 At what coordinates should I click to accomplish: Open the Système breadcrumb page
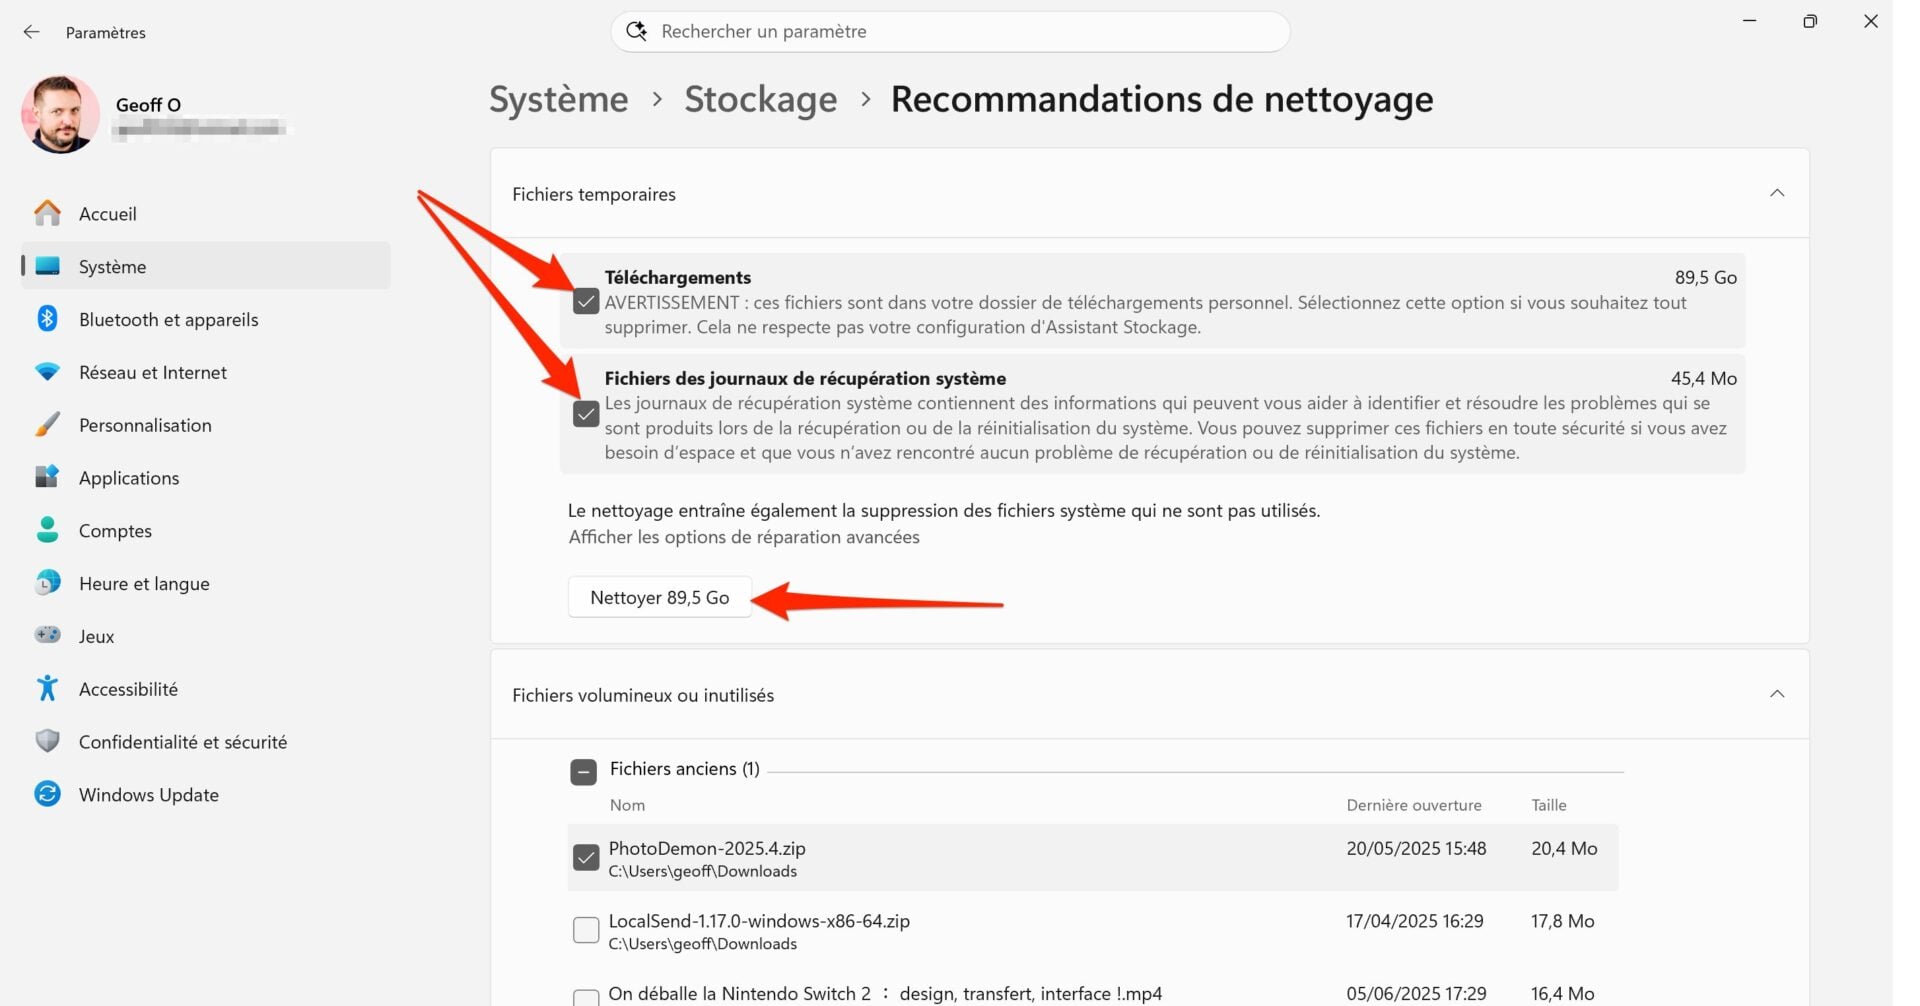click(557, 99)
